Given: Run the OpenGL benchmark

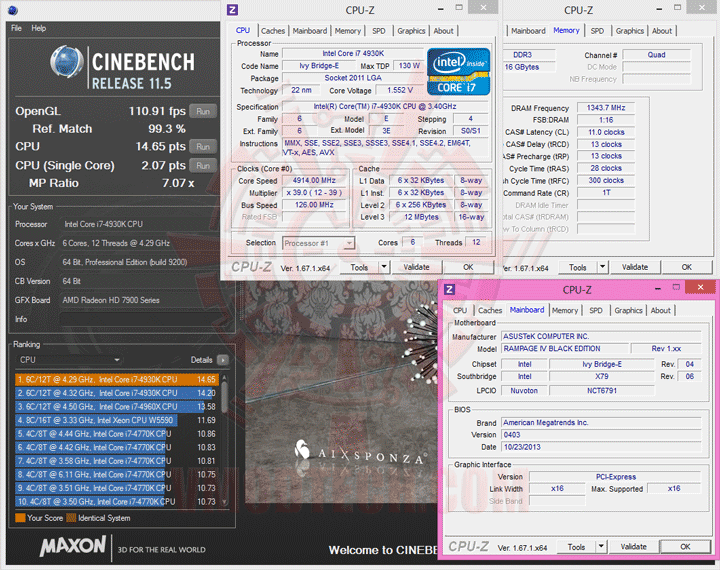Looking at the screenshot, I should coord(203,111).
